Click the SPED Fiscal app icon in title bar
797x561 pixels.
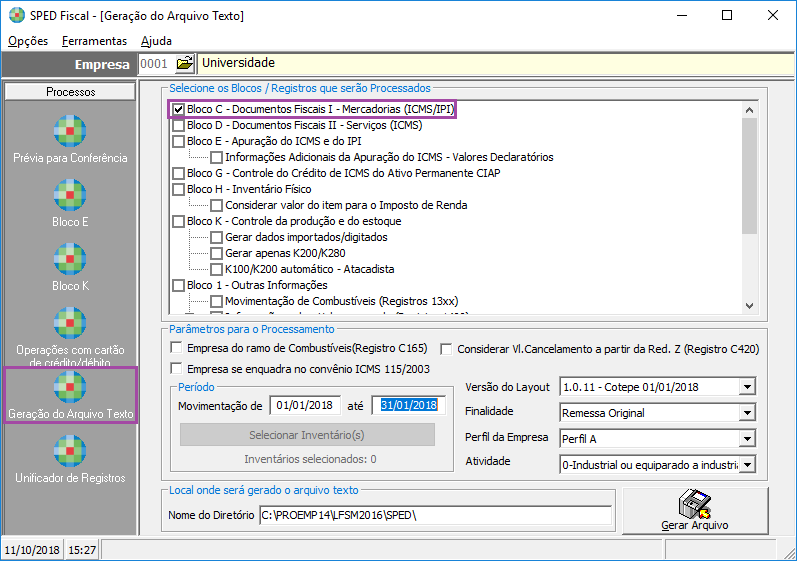(x=17, y=15)
